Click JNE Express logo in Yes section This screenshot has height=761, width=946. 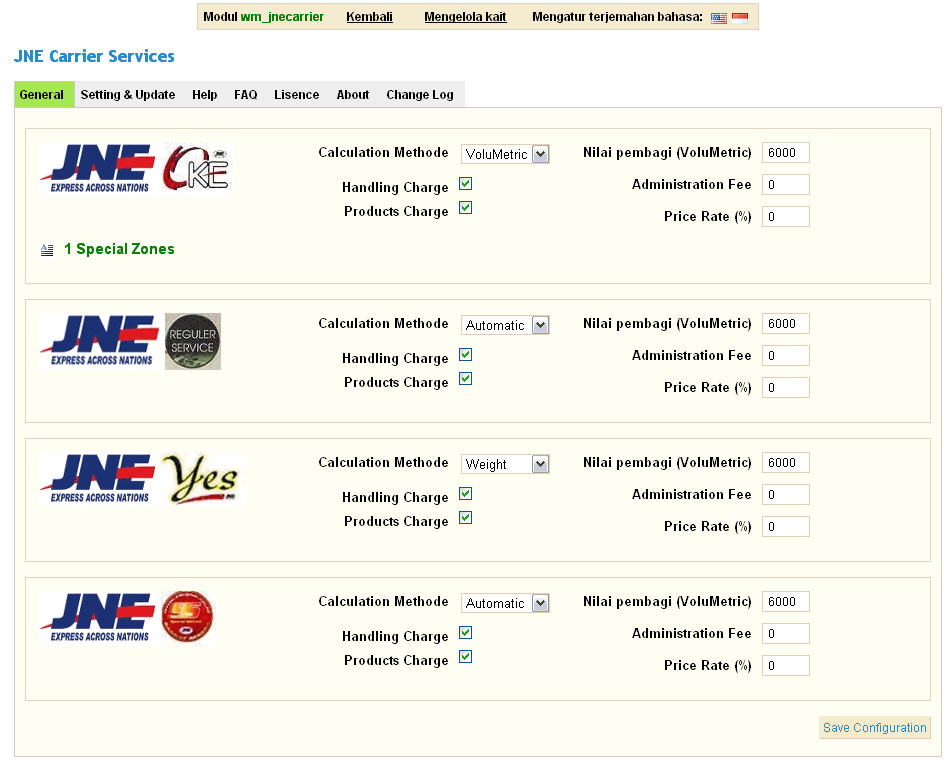(x=99, y=479)
